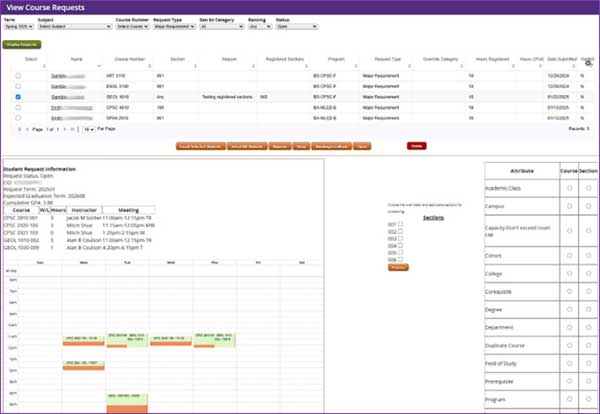Open the Name column filter arrow
Viewport: 600px width, 414px height.
point(99,66)
